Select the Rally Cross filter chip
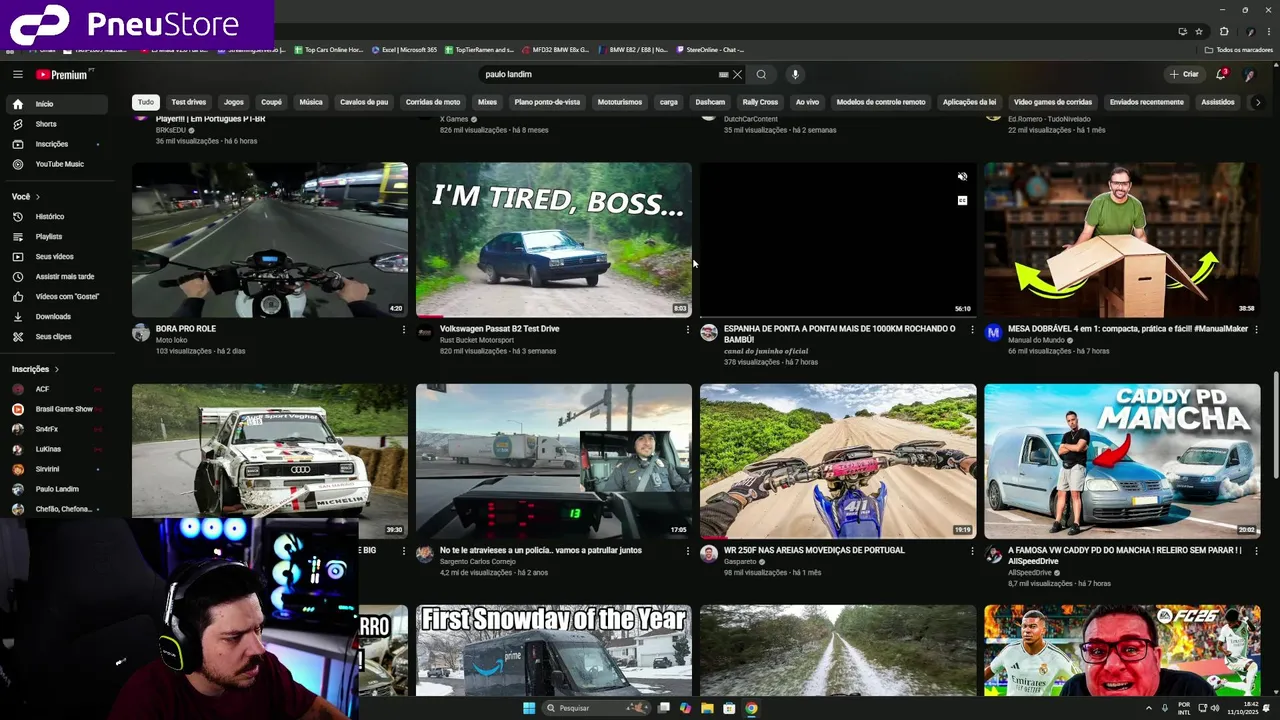The image size is (1280, 720). (760, 102)
